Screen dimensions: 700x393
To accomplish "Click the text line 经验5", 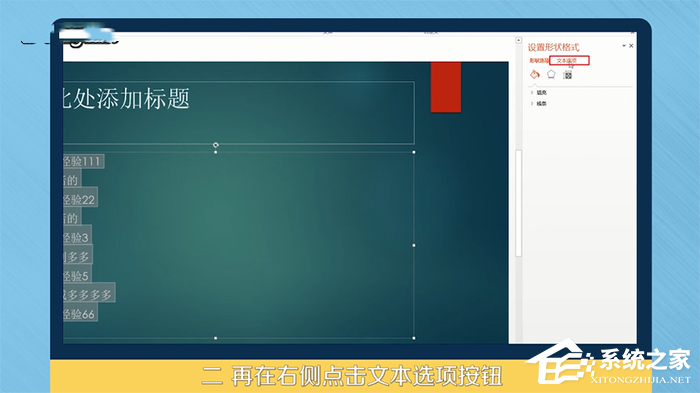I will [77, 276].
